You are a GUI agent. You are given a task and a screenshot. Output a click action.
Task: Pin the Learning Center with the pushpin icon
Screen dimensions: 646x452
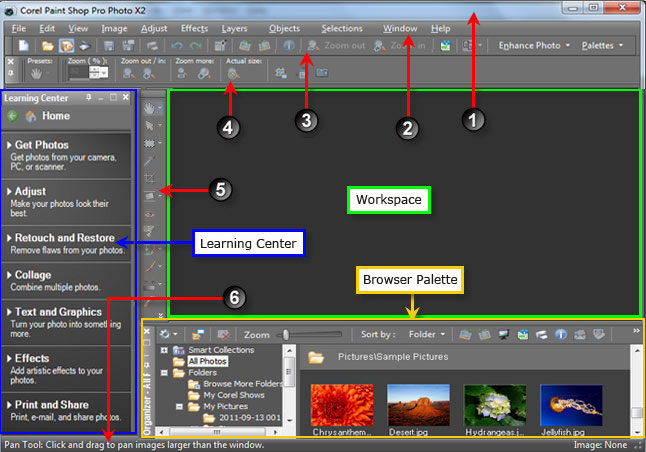[89, 97]
